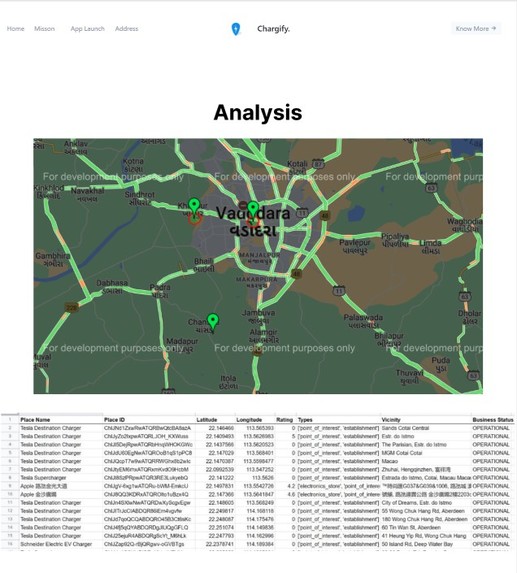Open the App Launch section
This screenshot has height=573, width=517.
87,29
